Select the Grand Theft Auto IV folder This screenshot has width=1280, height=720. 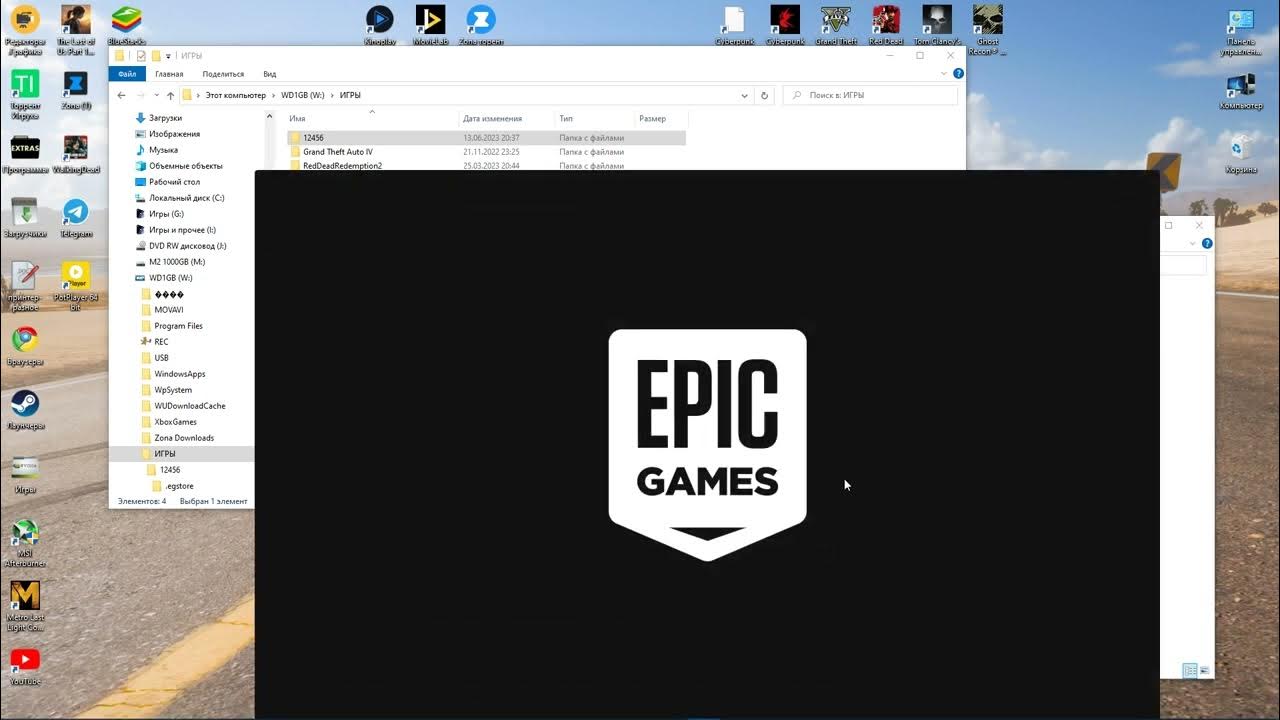[x=486, y=152]
